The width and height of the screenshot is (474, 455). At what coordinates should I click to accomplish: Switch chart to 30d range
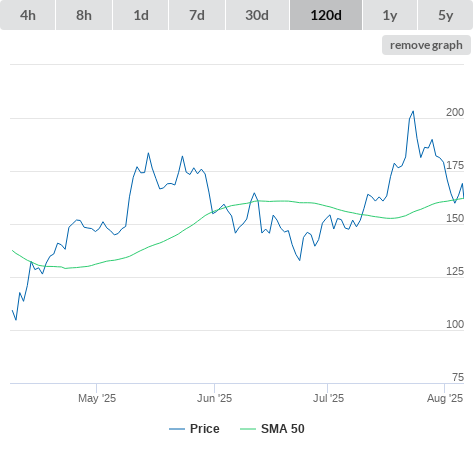(x=257, y=15)
